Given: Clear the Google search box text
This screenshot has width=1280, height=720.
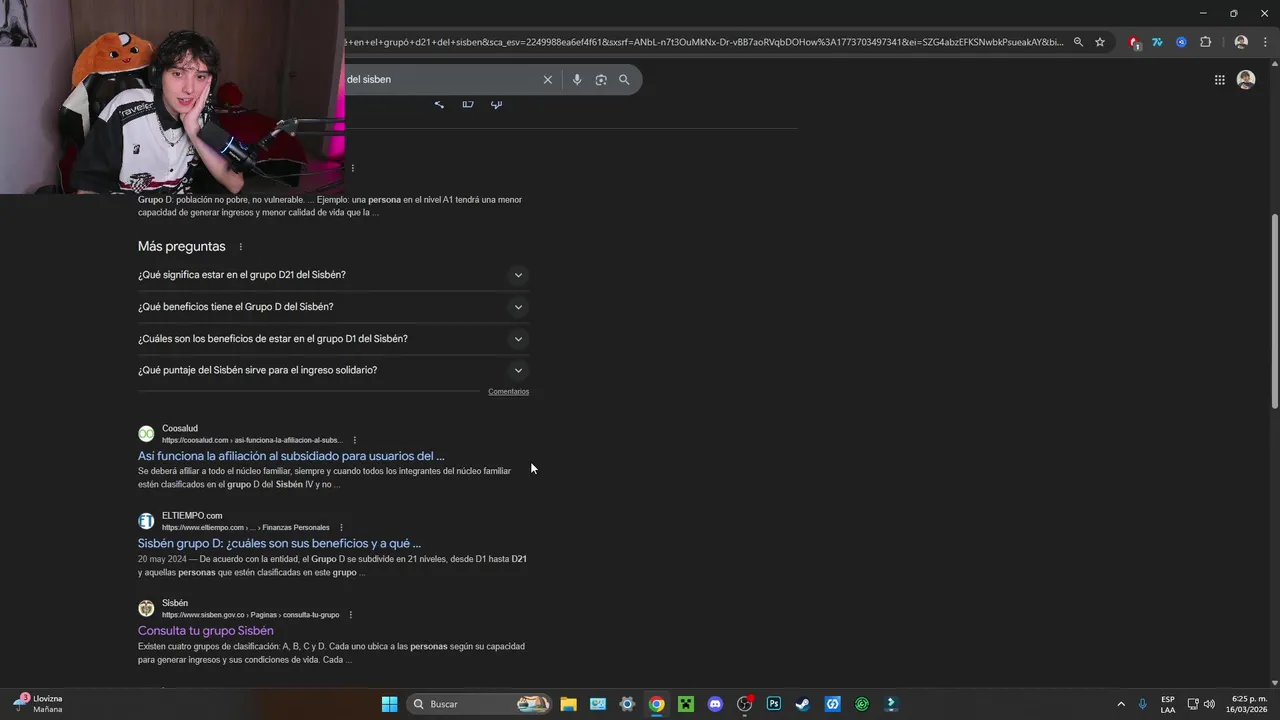Looking at the screenshot, I should tap(547, 80).
